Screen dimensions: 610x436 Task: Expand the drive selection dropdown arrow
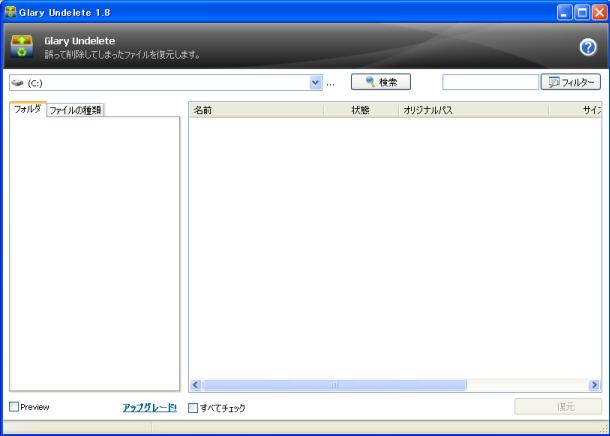tap(316, 82)
